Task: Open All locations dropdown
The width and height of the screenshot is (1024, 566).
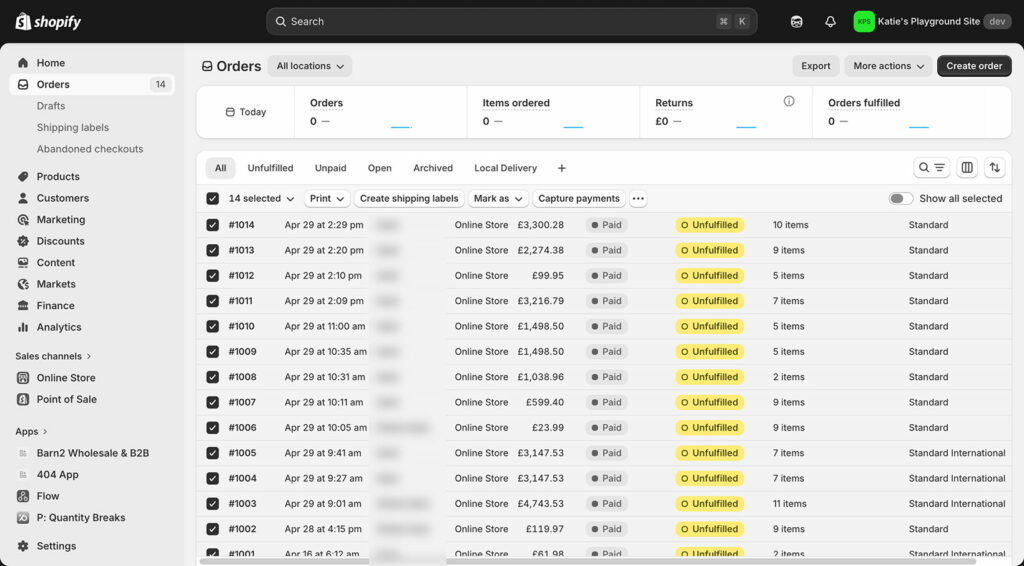Action: pyautogui.click(x=310, y=66)
